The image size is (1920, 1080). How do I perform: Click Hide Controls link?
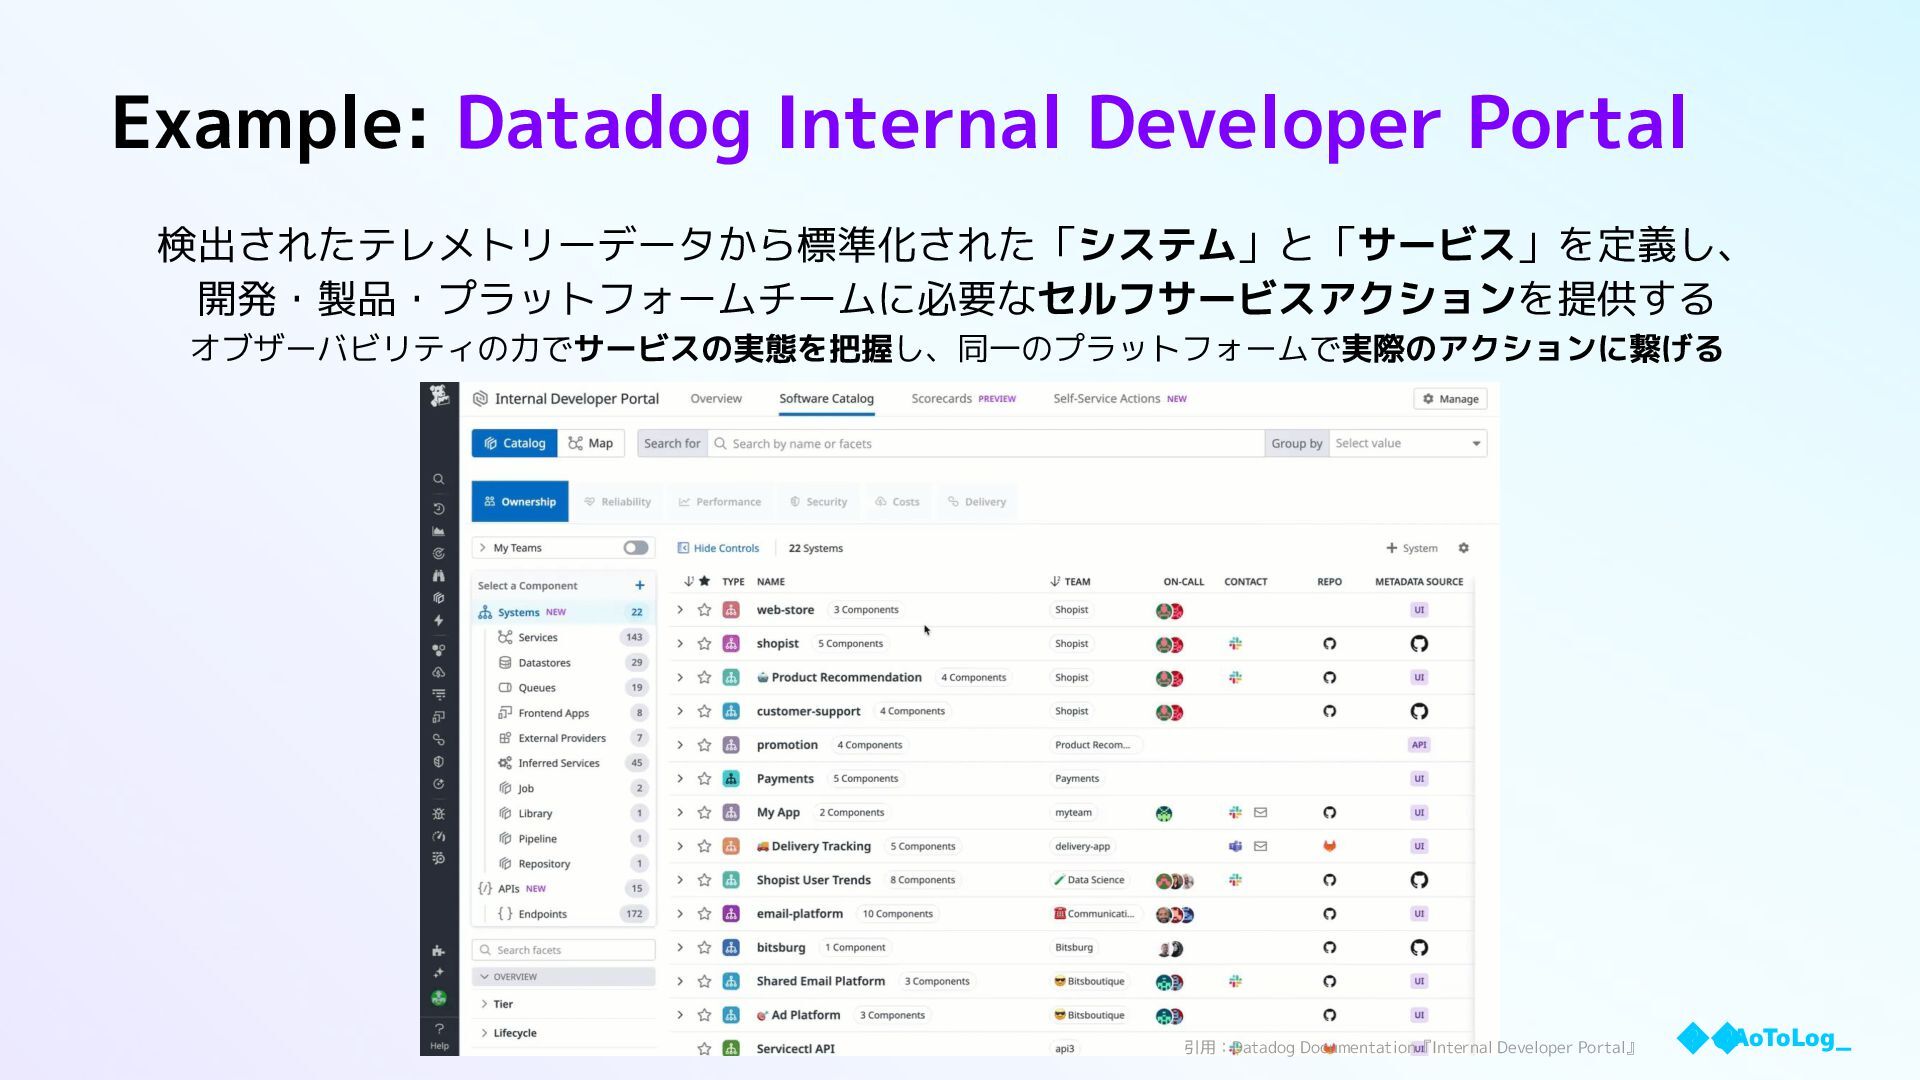[718, 548]
